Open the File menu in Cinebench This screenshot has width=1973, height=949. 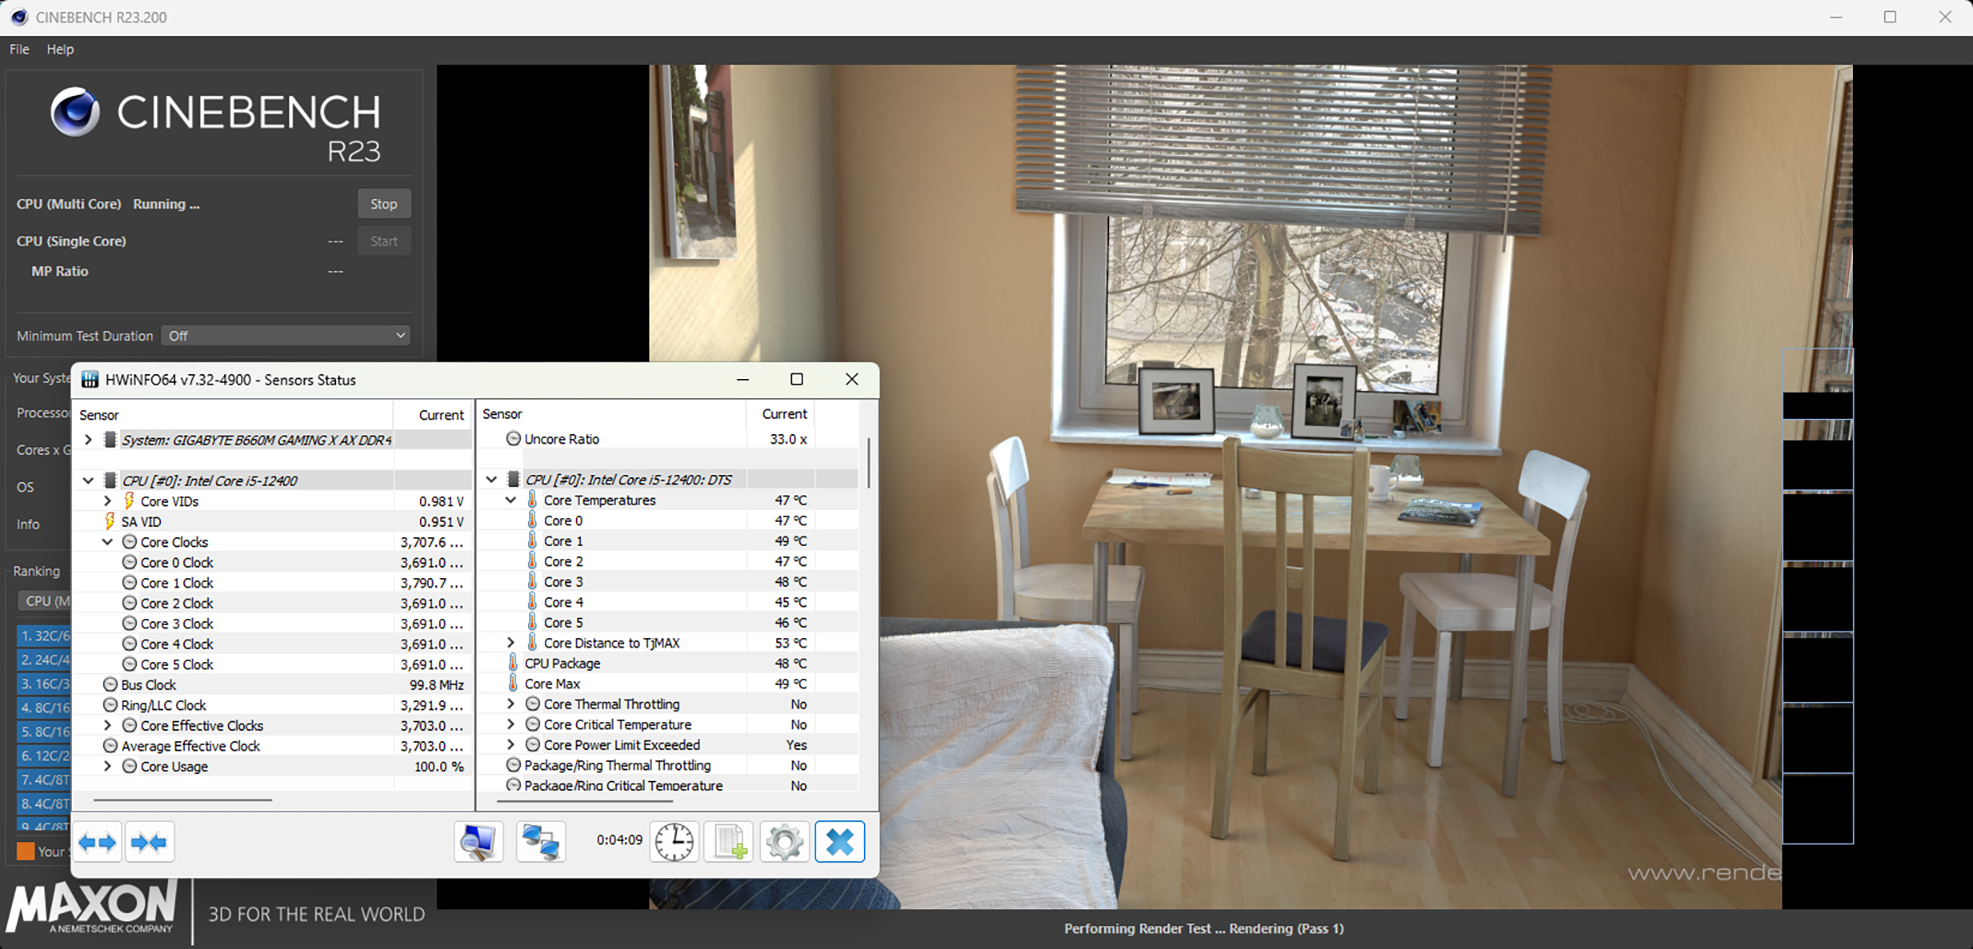[x=19, y=49]
